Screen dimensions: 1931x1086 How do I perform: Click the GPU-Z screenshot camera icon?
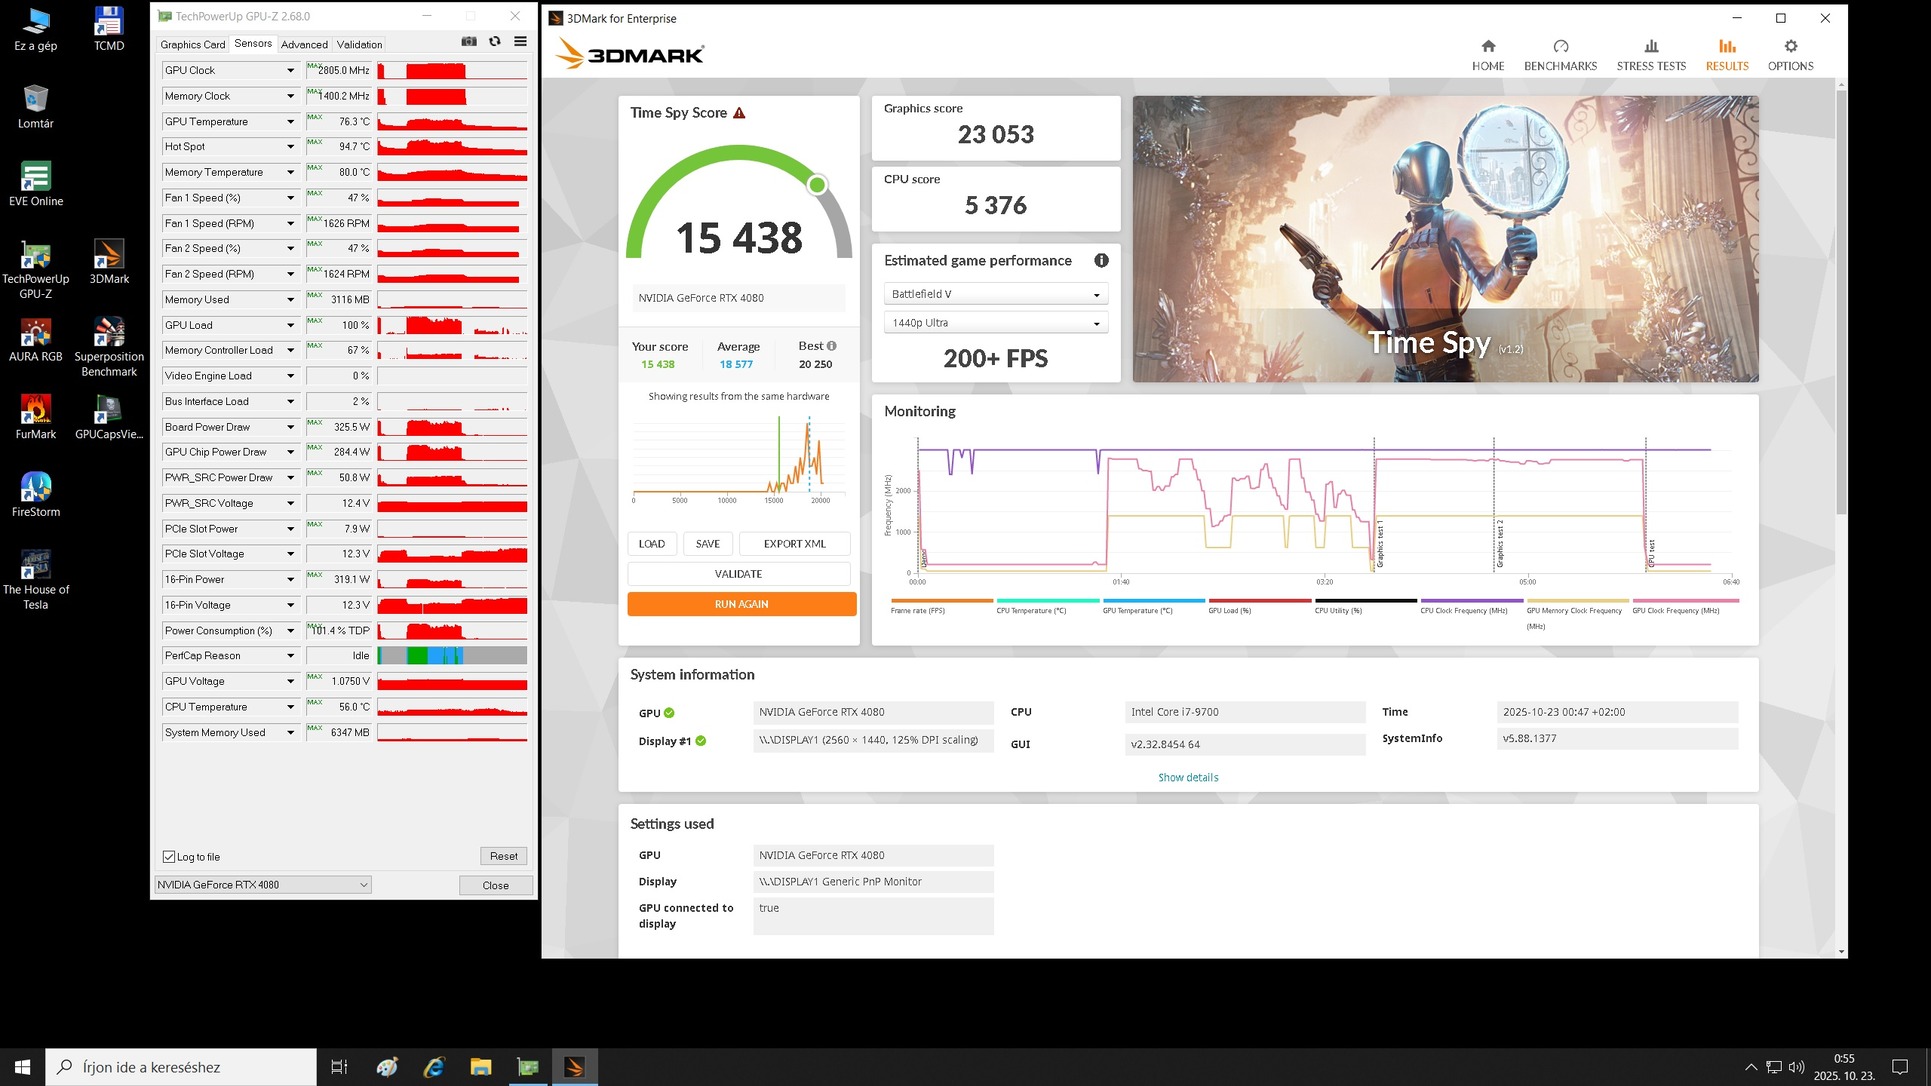coord(468,42)
